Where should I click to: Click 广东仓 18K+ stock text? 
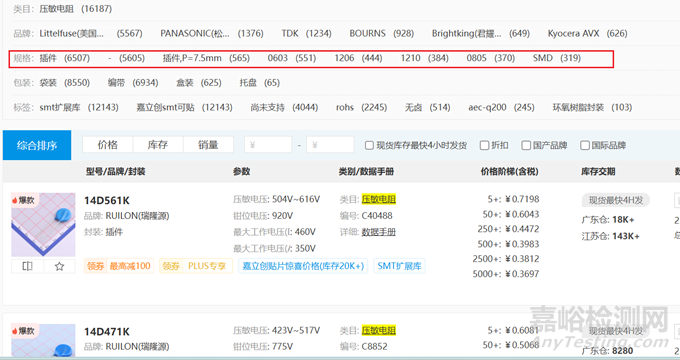pos(608,220)
